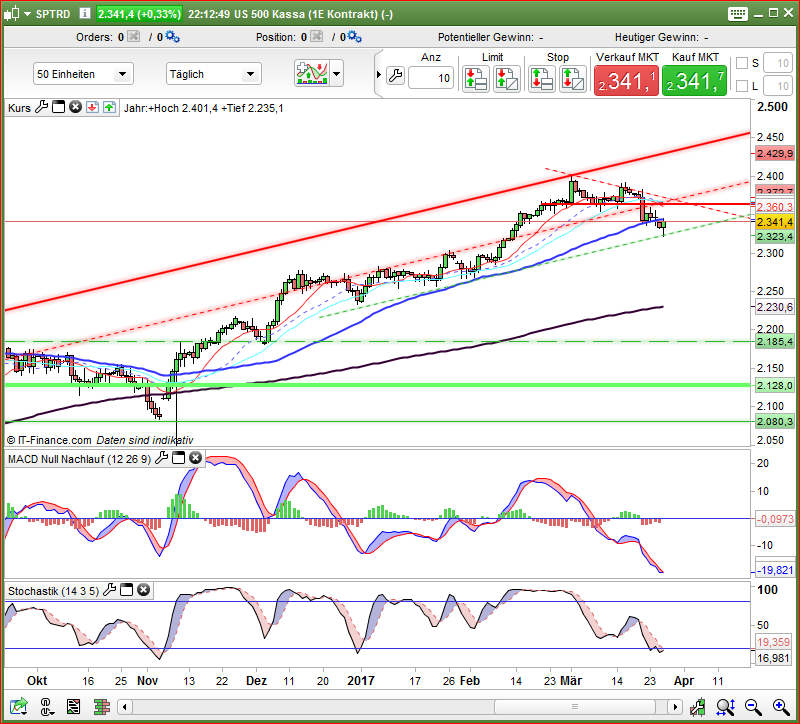This screenshot has width=800, height=724.
Task: Enable the L checkbox
Action: [742, 85]
